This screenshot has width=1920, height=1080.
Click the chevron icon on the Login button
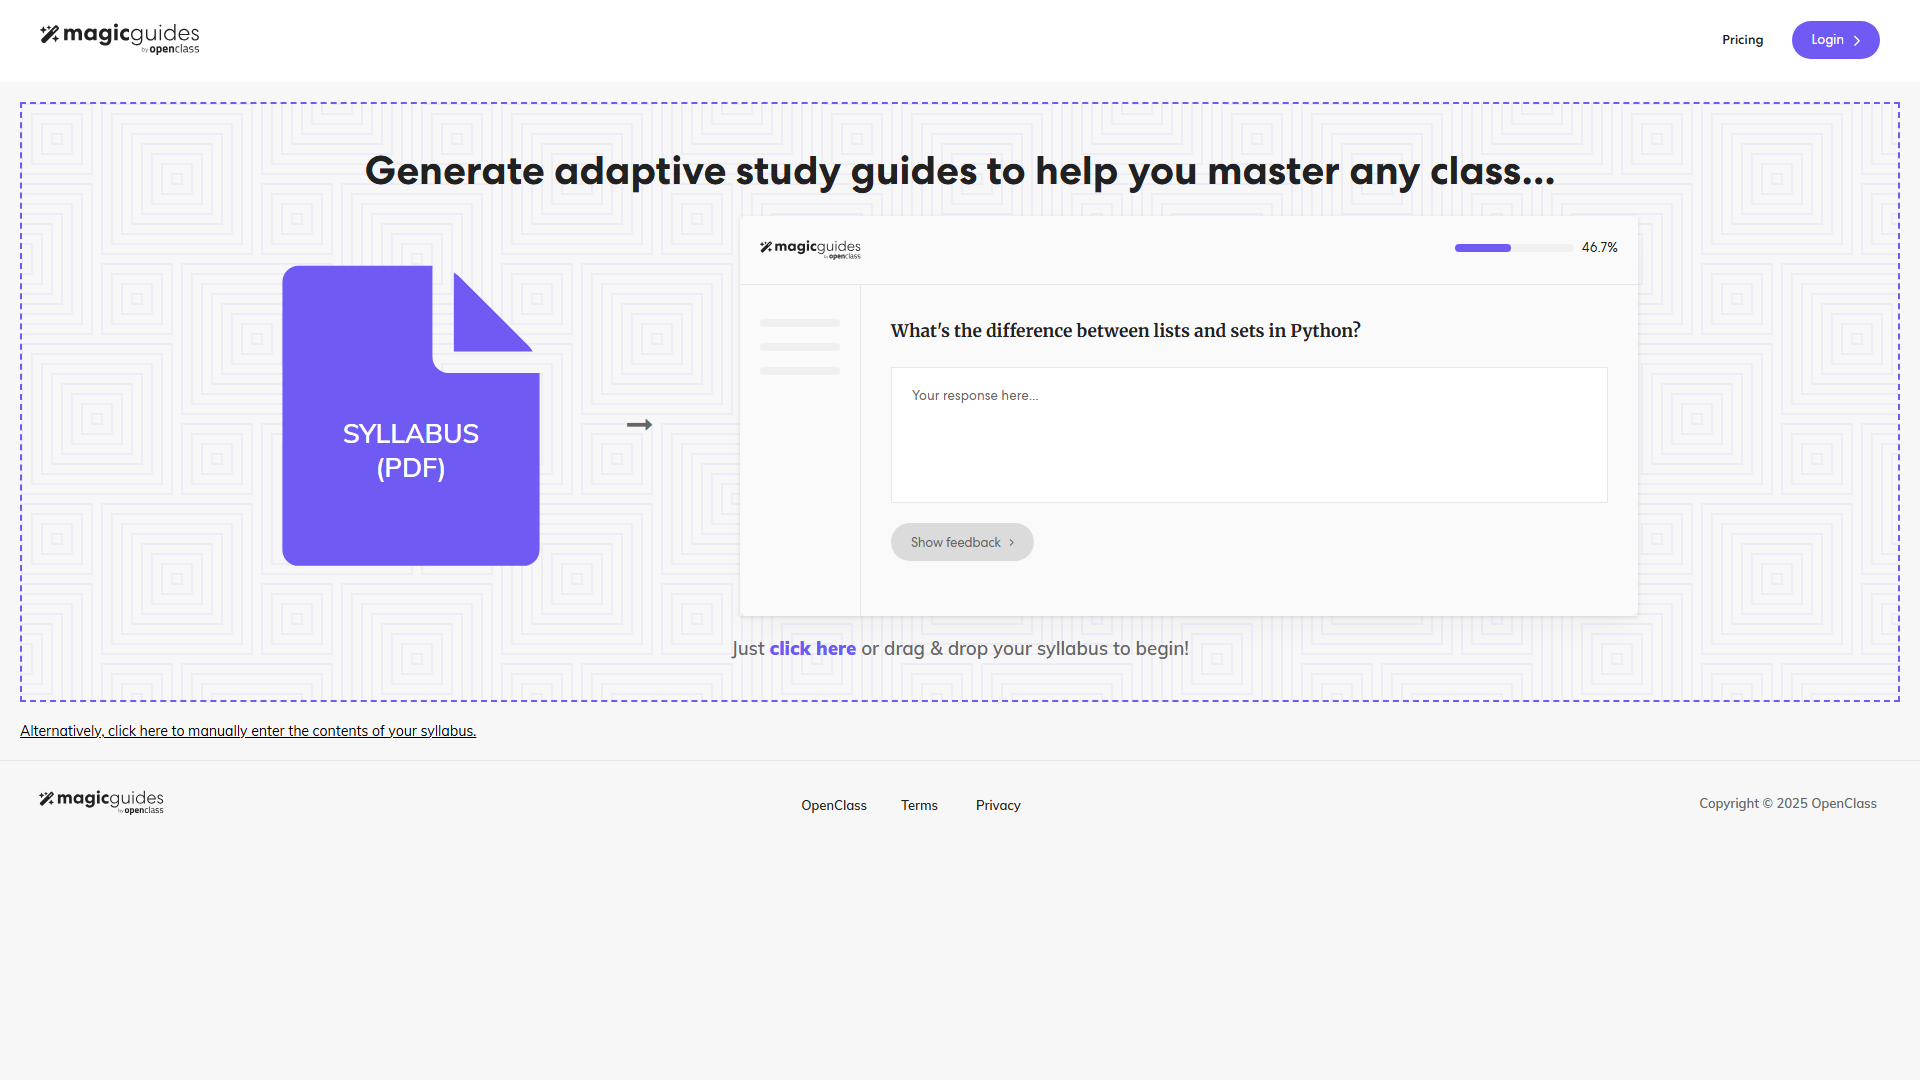pyautogui.click(x=1857, y=40)
